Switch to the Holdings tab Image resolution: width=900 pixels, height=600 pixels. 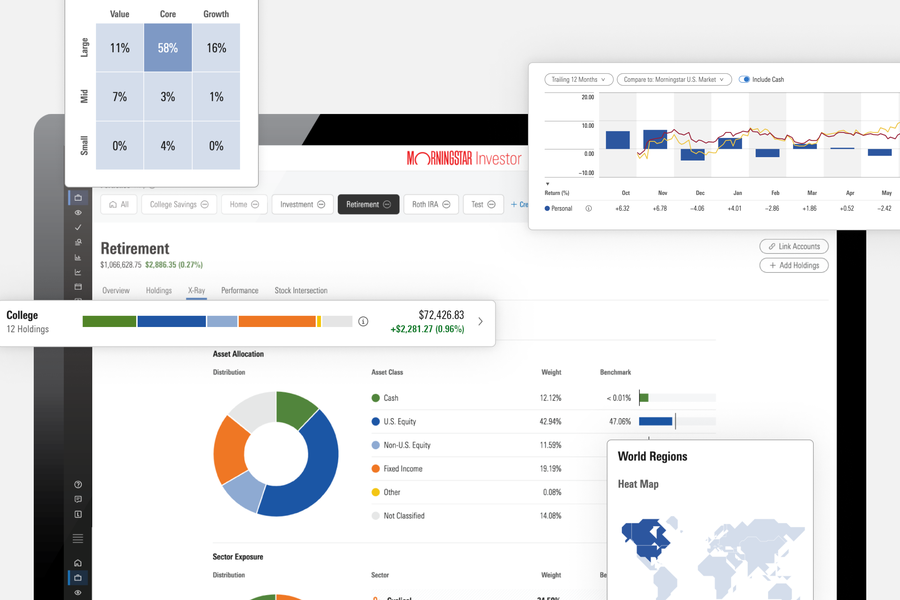[x=158, y=290]
